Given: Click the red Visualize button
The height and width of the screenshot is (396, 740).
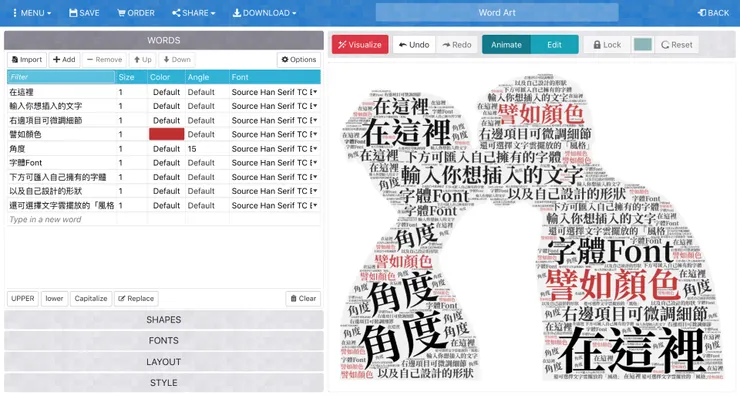Looking at the screenshot, I should point(360,44).
